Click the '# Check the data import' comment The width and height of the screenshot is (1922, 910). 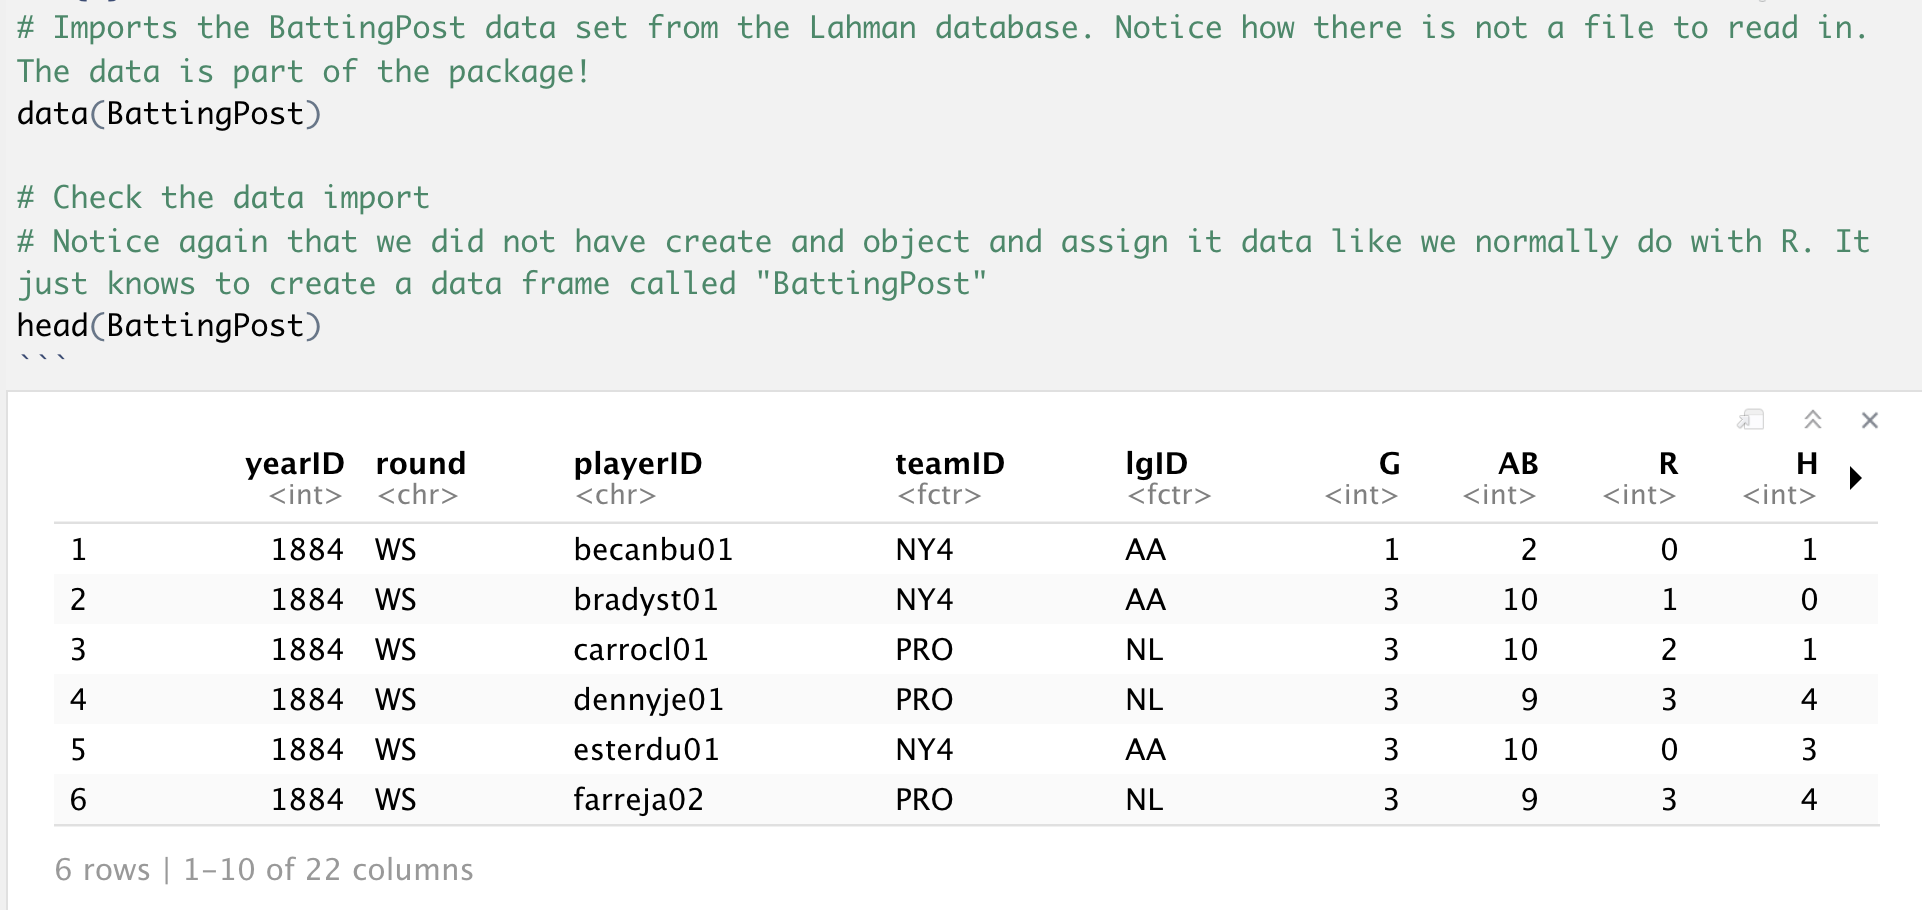coord(223,198)
